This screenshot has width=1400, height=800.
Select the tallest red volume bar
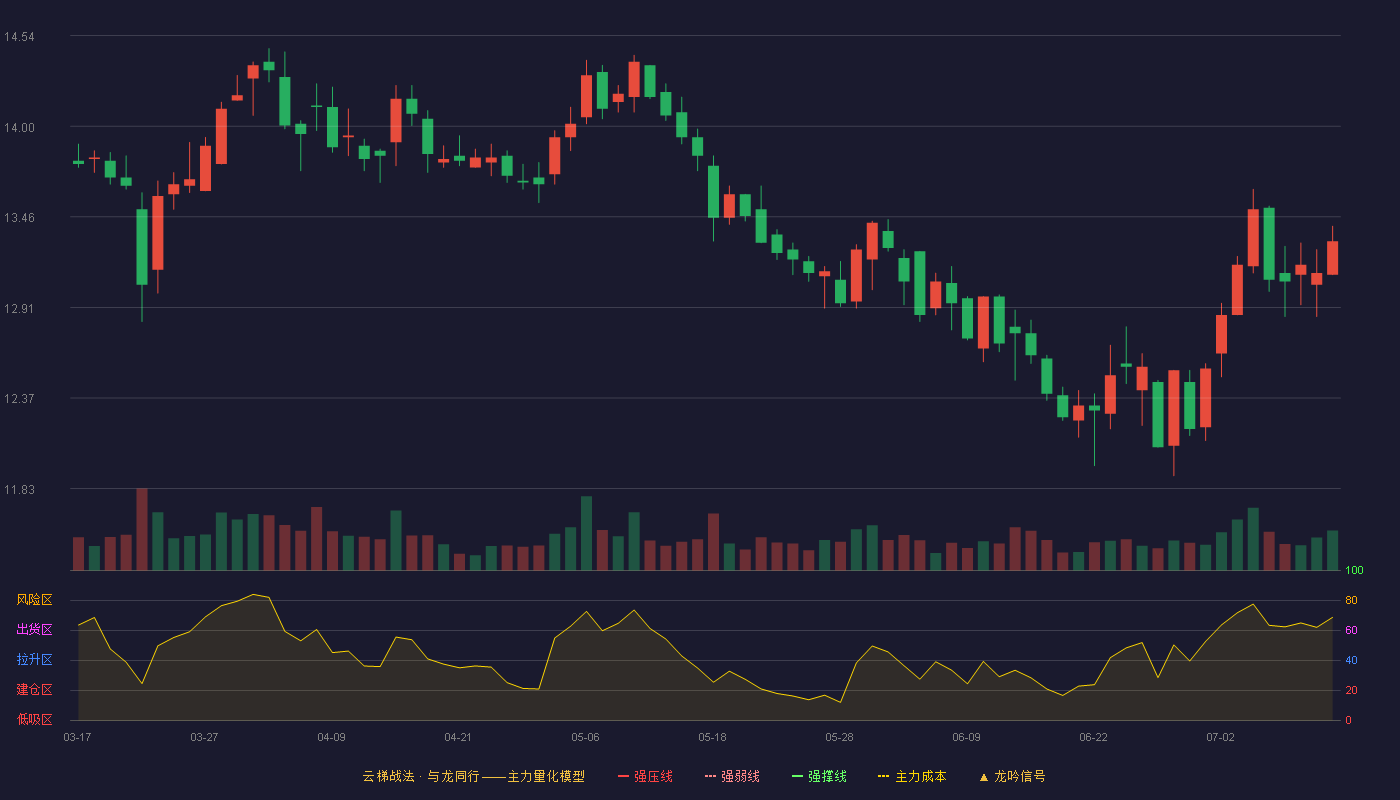142,529
